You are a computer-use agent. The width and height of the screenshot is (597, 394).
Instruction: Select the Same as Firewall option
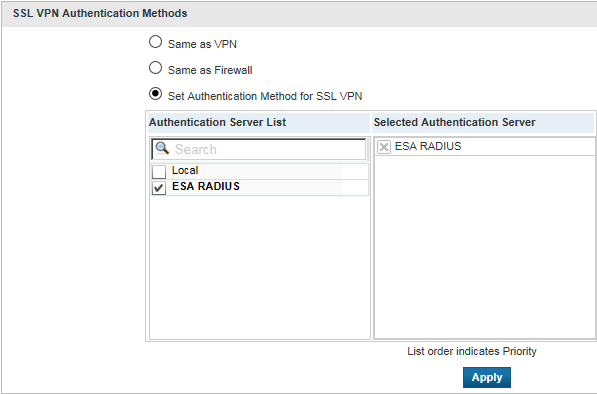point(155,68)
